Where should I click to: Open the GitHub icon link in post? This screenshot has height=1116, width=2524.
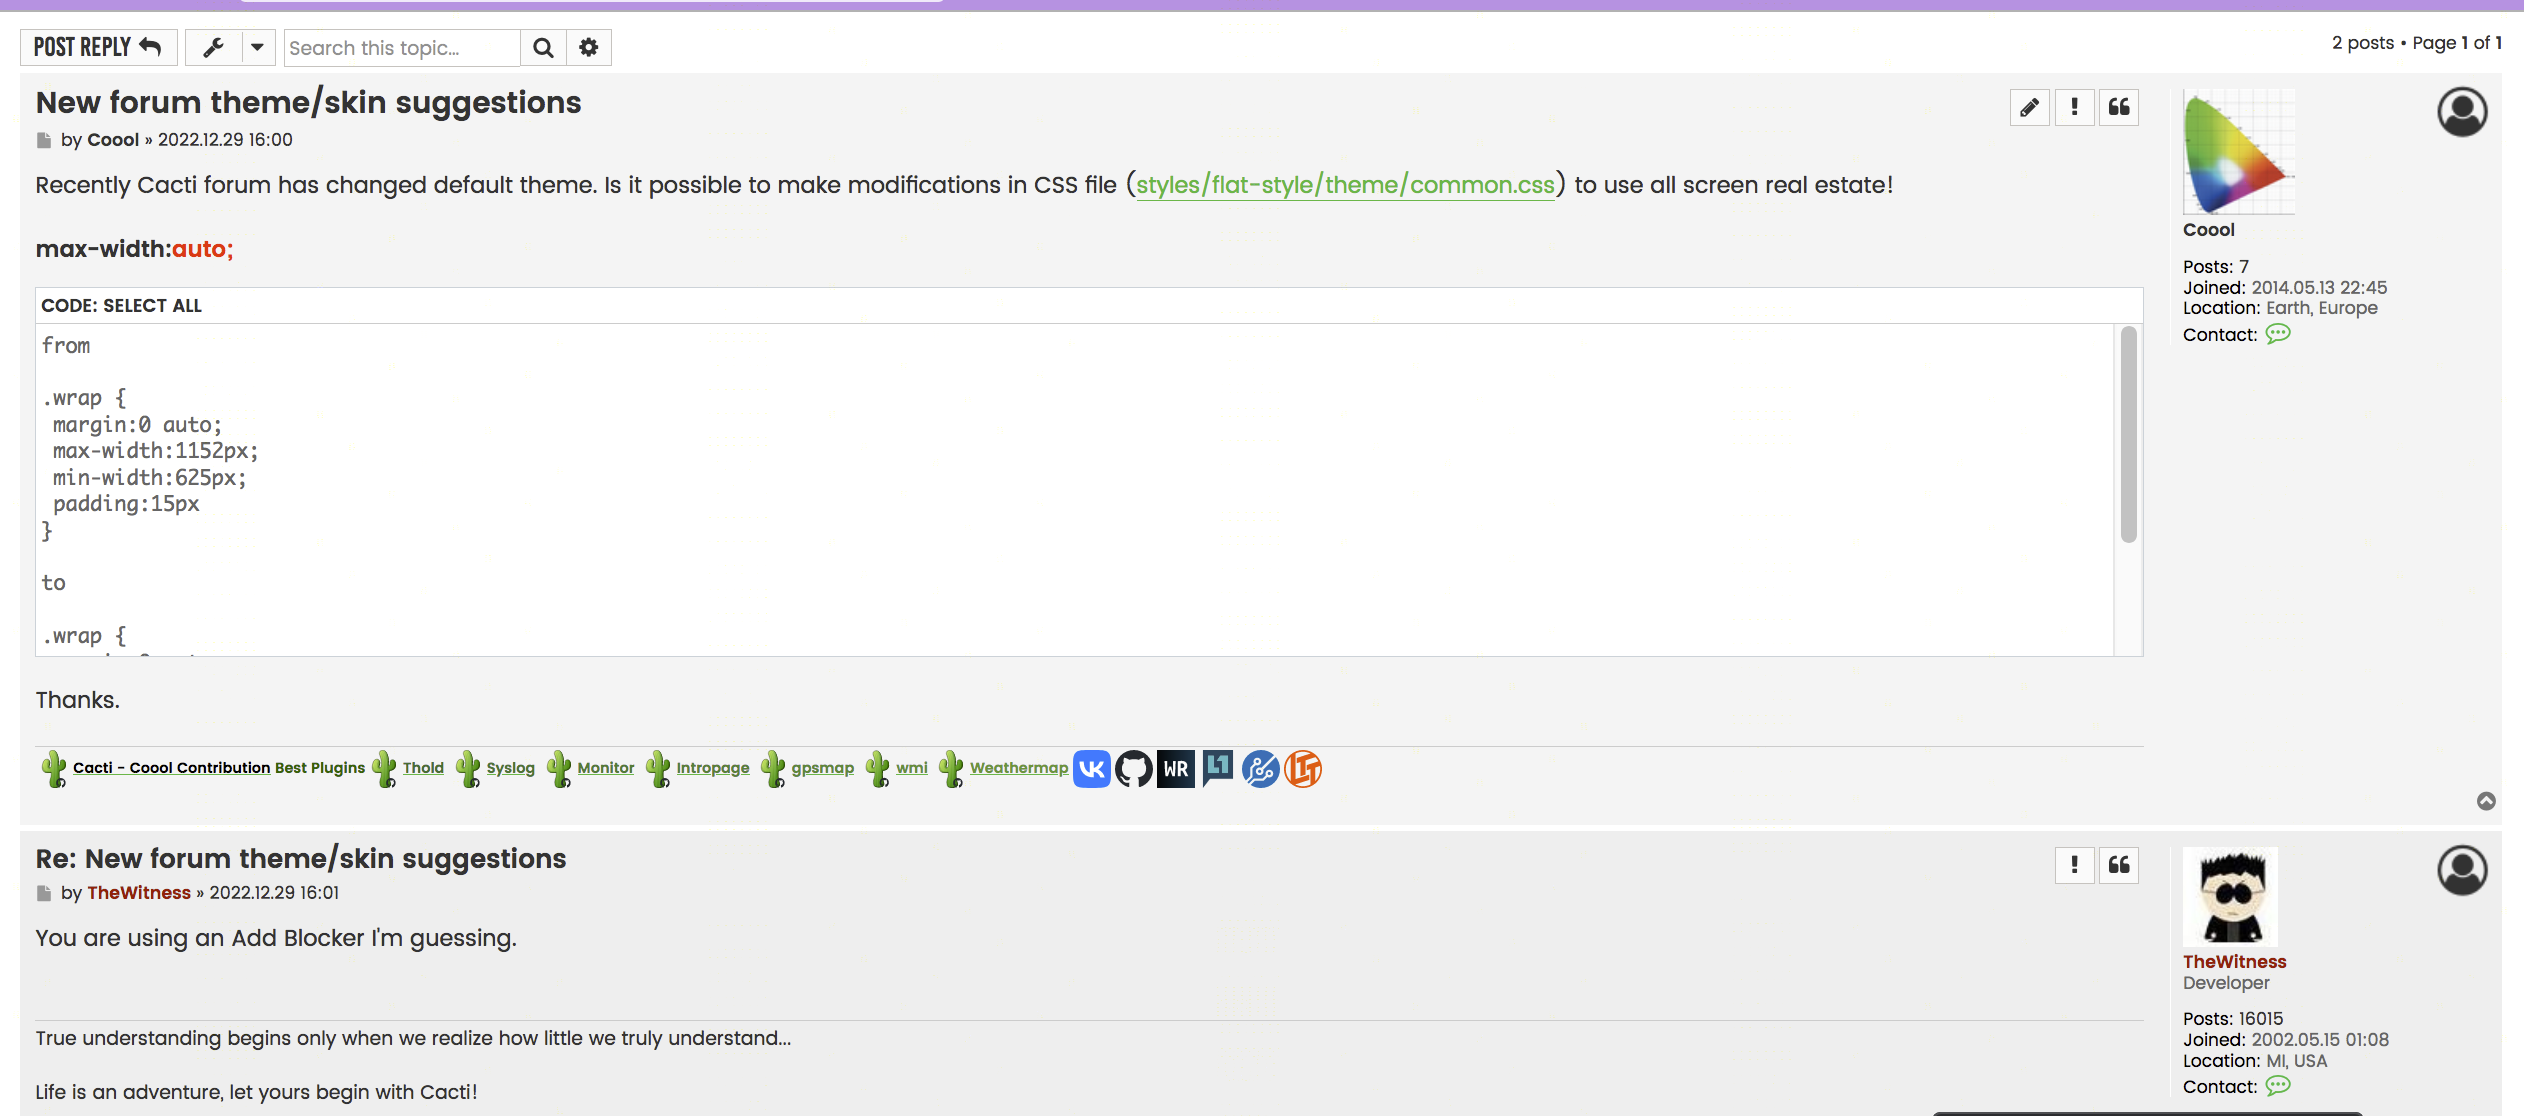coord(1133,768)
